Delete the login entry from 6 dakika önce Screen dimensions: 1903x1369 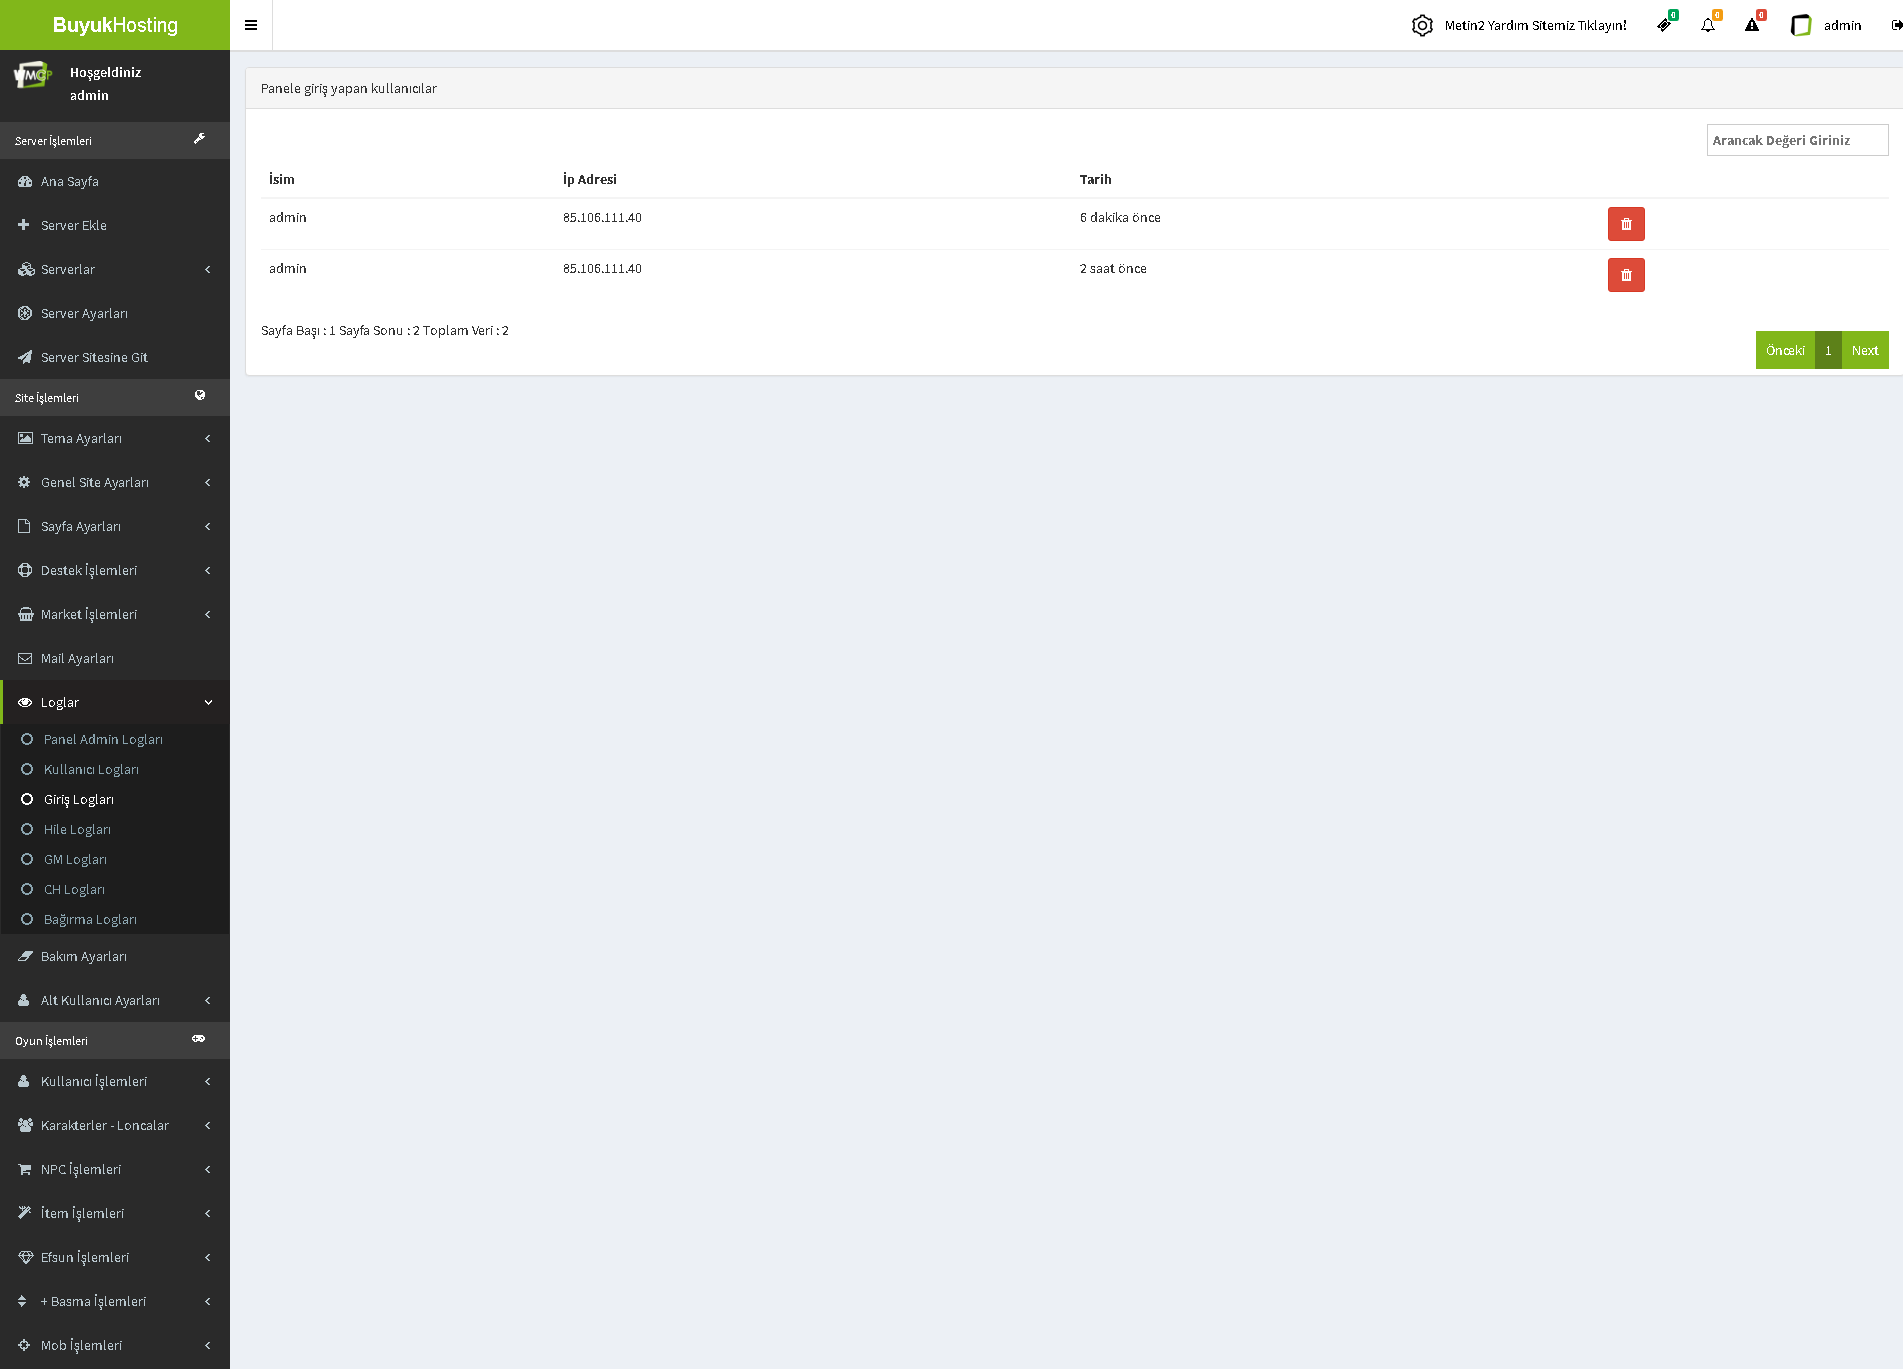click(1626, 224)
